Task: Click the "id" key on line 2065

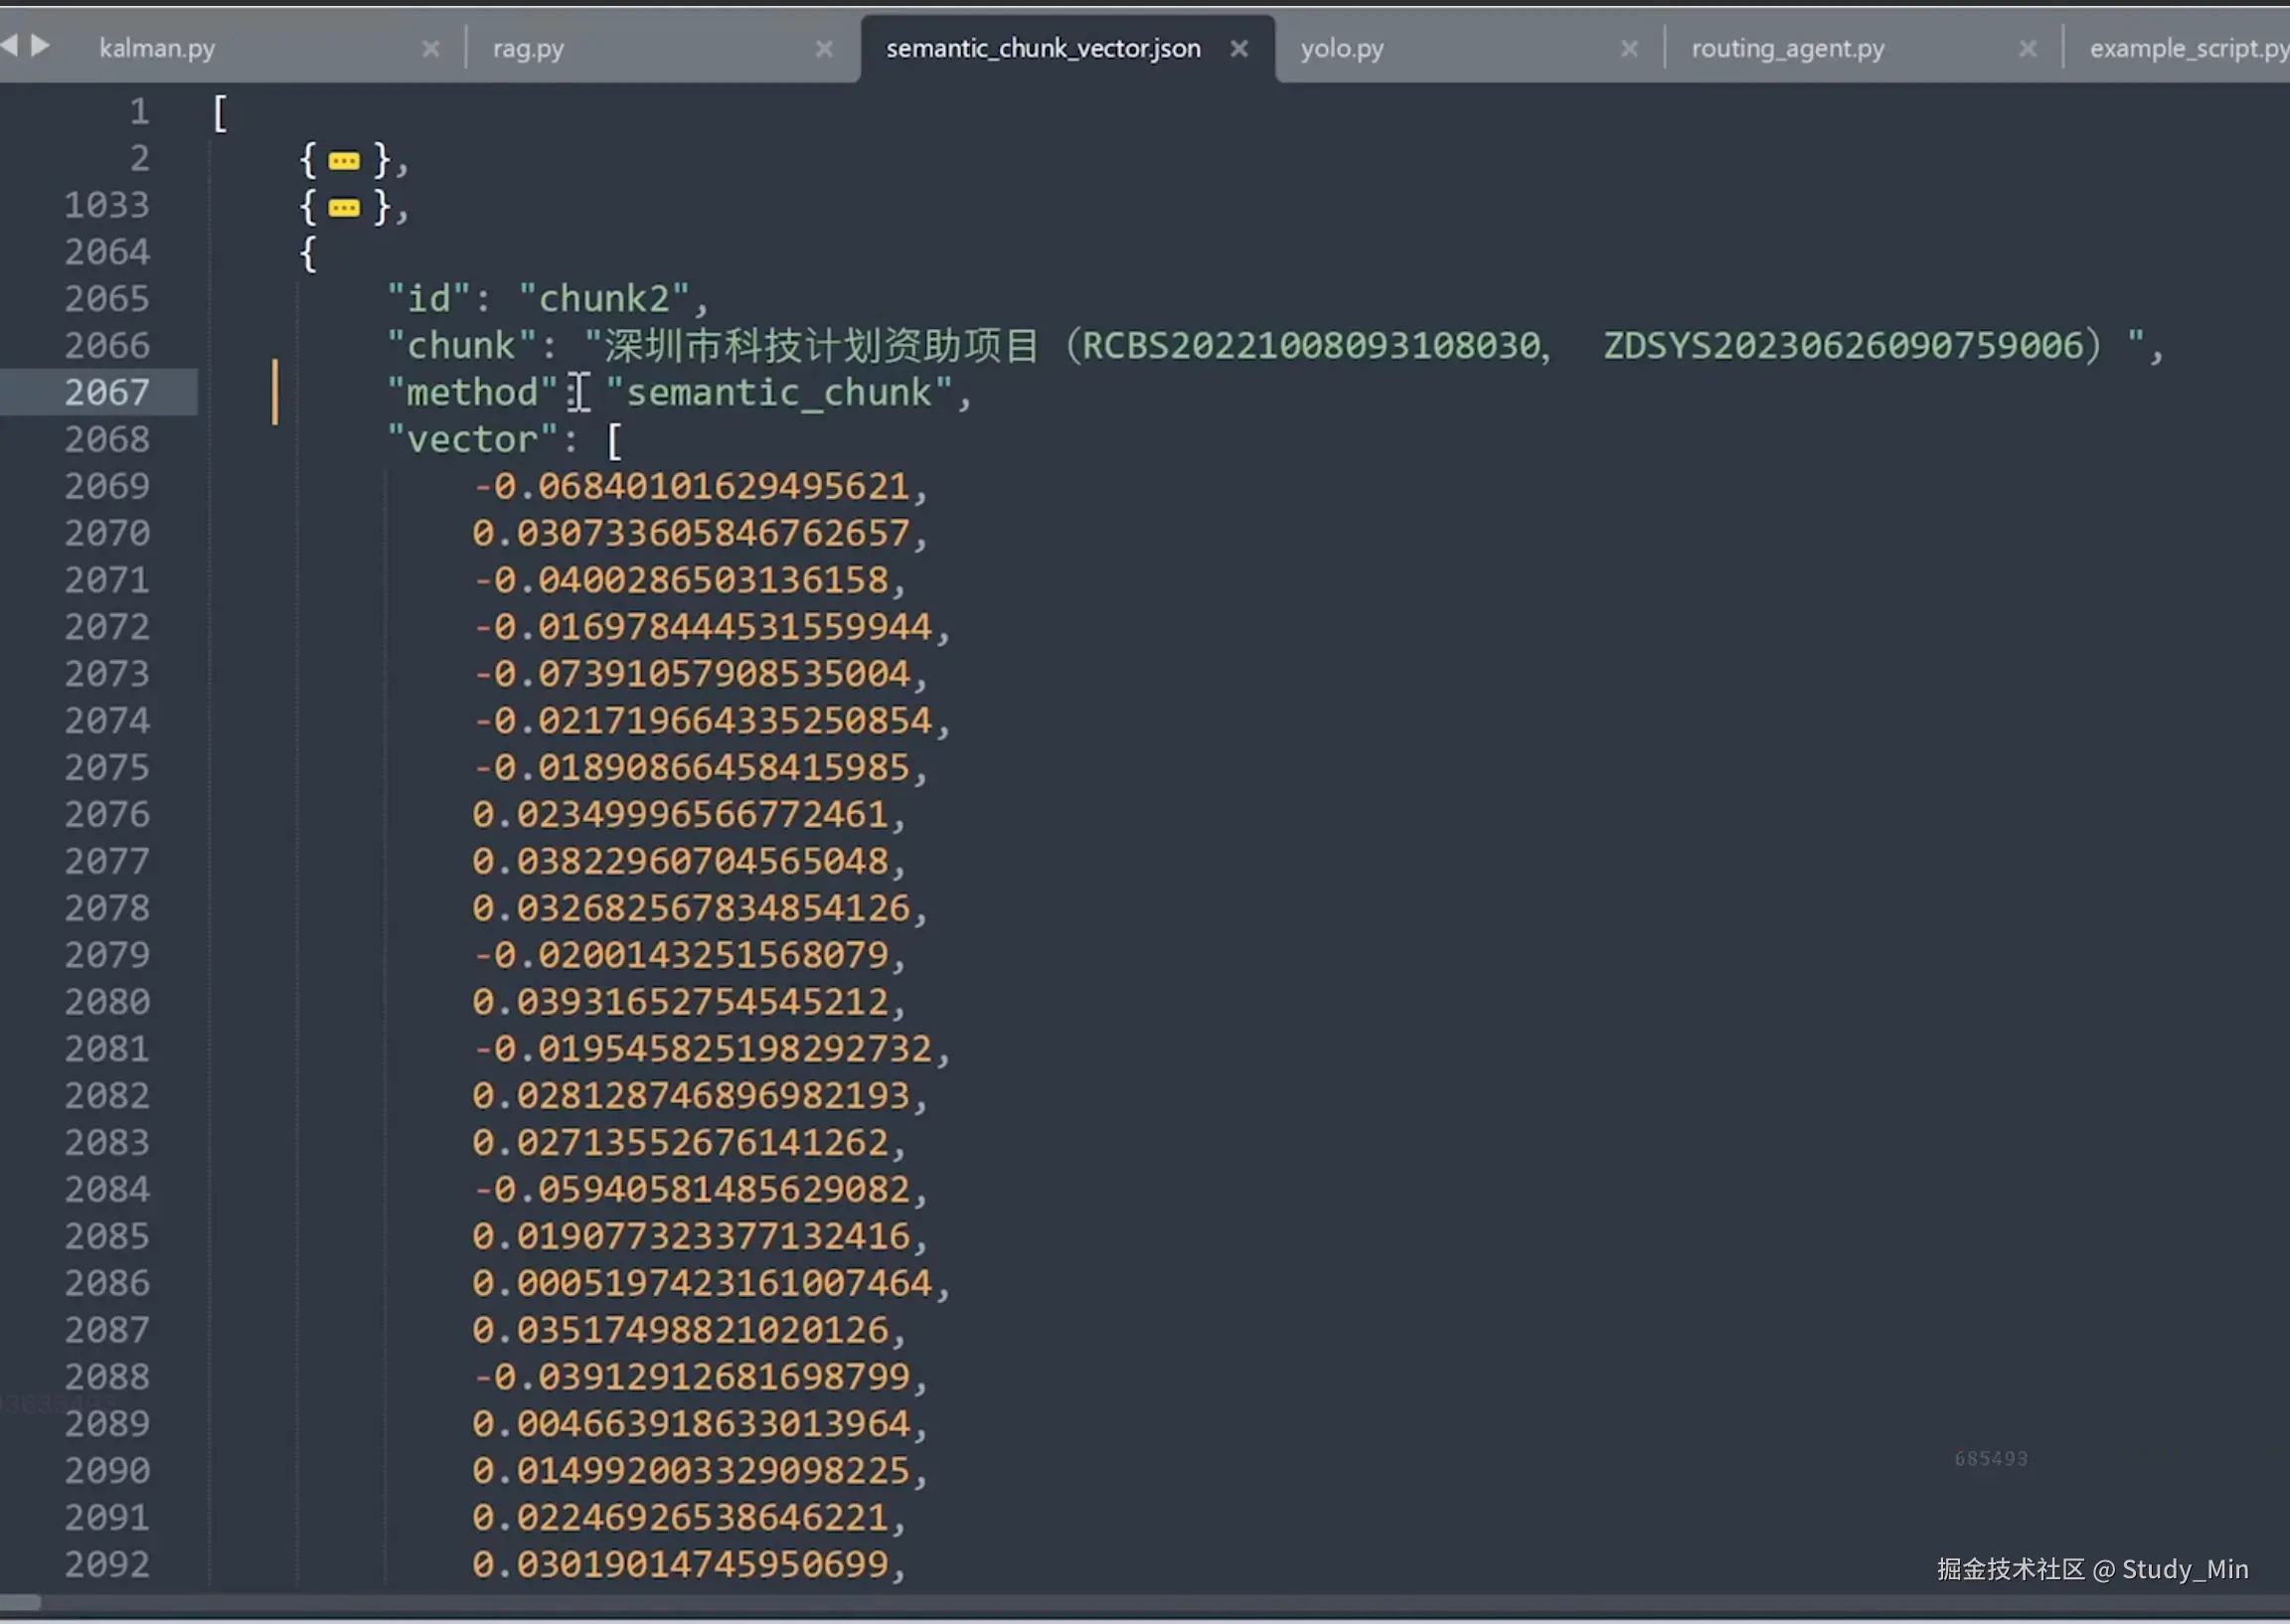Action: click(x=428, y=298)
